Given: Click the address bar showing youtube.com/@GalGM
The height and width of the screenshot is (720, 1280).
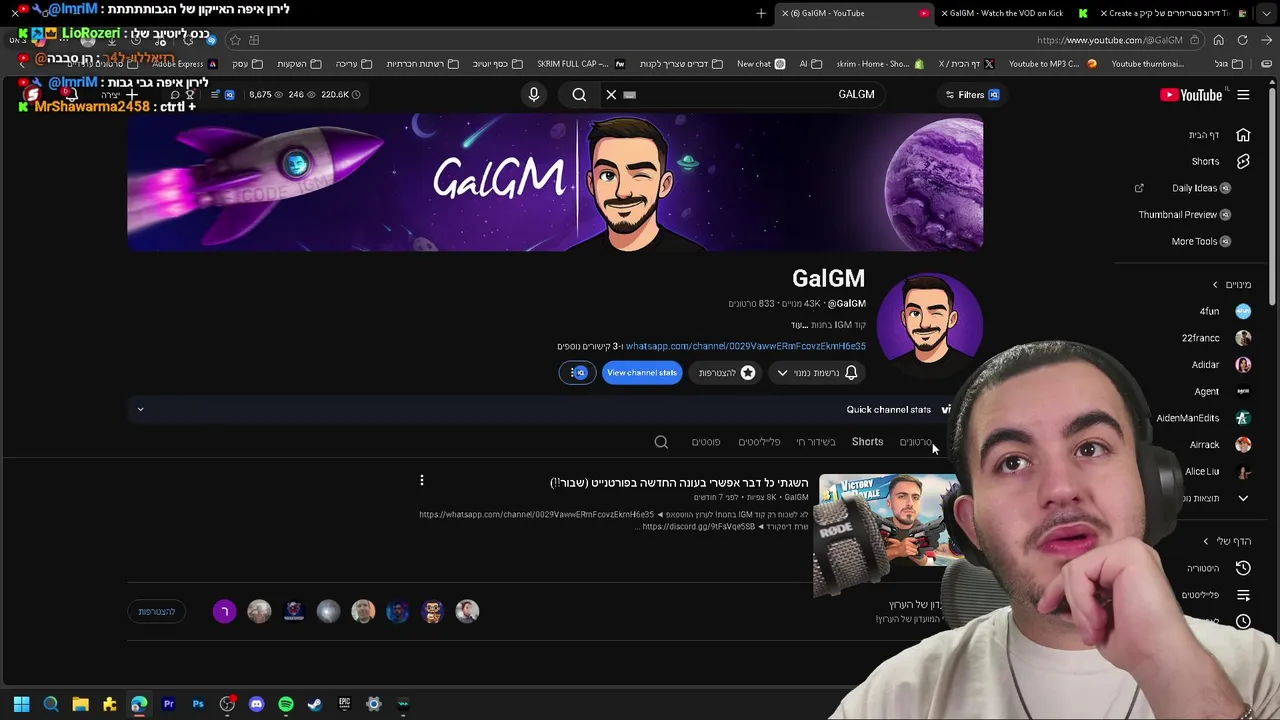Looking at the screenshot, I should pyautogui.click(x=1110, y=40).
